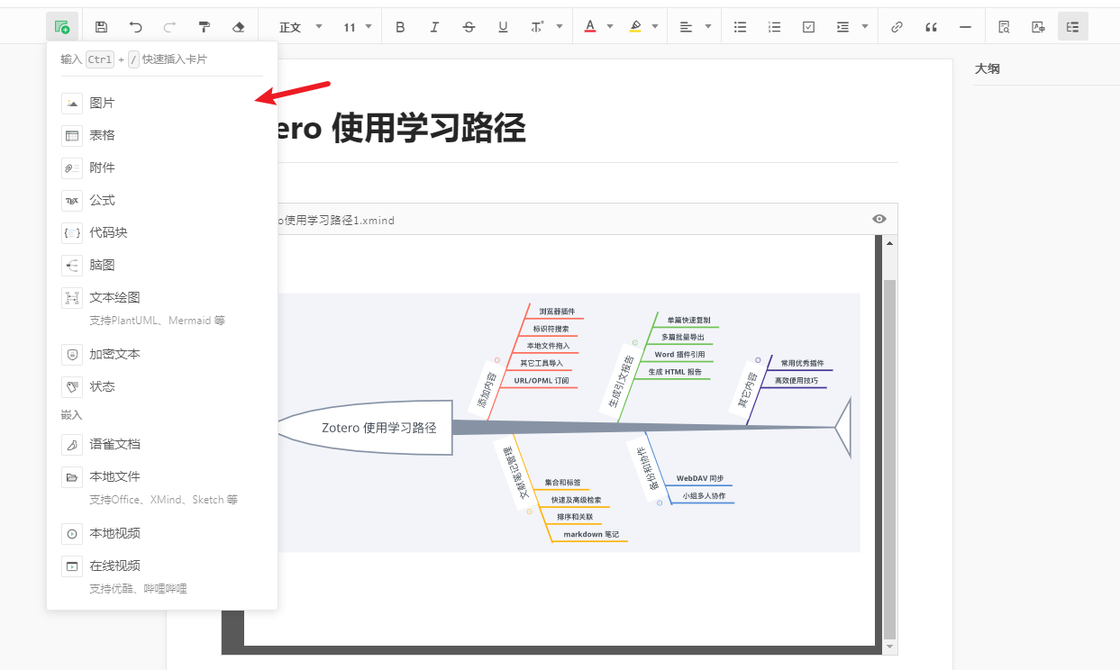Click the 公式 TeX icon in menu
1120x670 pixels.
click(72, 201)
